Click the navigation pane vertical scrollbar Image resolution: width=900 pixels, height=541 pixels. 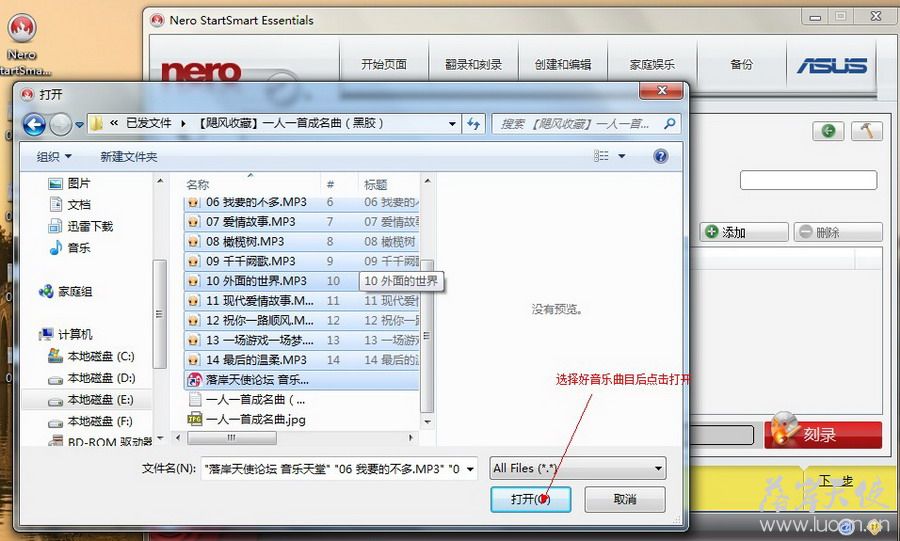coord(160,313)
